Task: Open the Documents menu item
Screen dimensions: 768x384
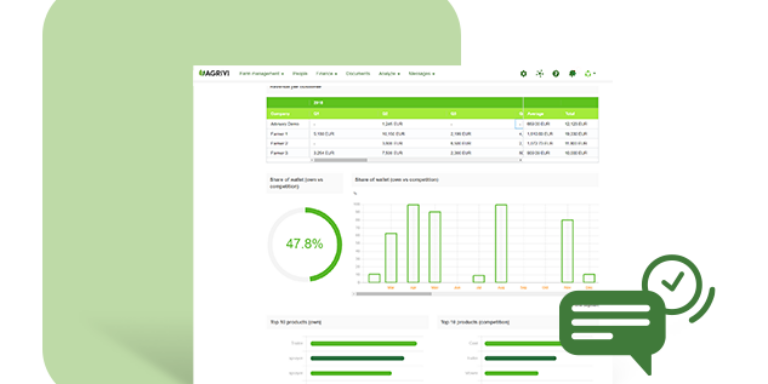Action: pos(358,73)
